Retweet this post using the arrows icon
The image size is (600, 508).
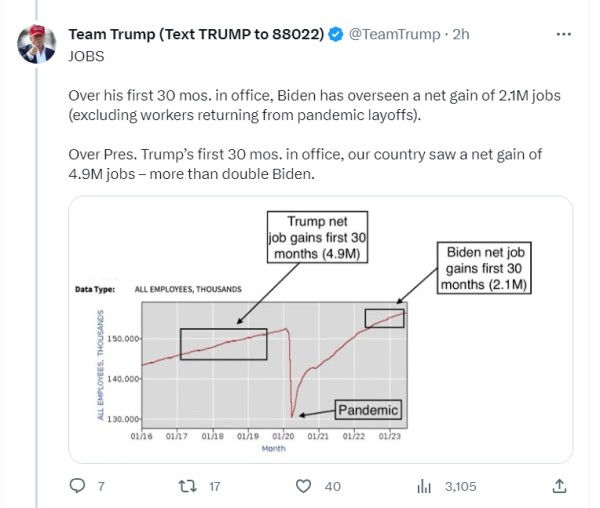(x=184, y=486)
